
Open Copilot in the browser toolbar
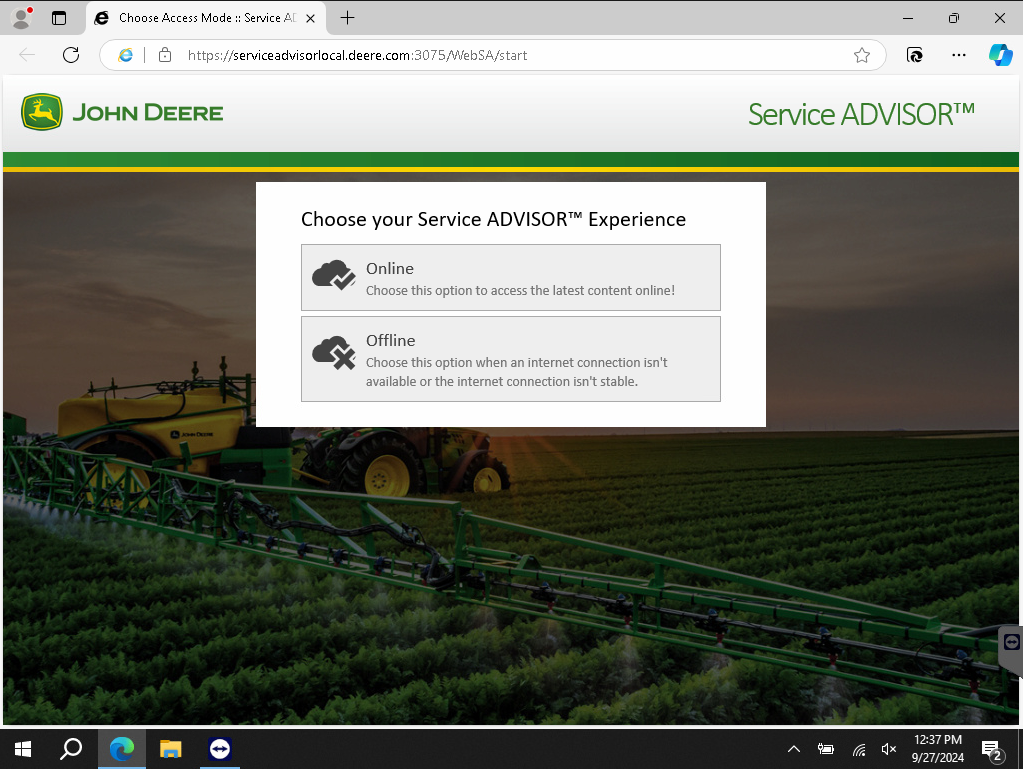(x=1003, y=55)
